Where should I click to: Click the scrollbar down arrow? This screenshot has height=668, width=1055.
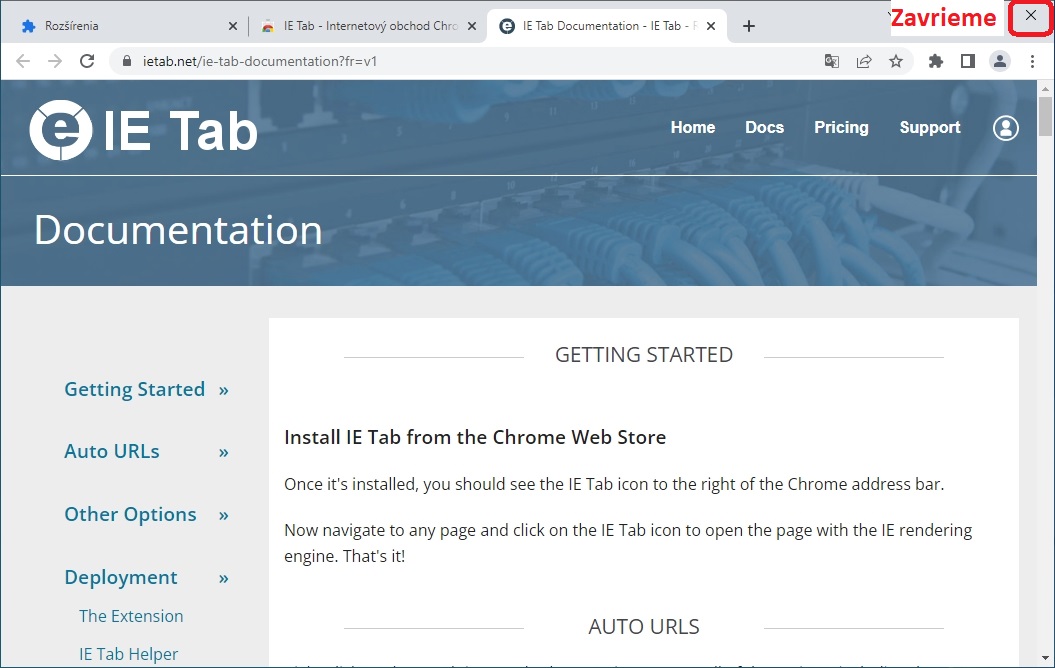[1045, 658]
